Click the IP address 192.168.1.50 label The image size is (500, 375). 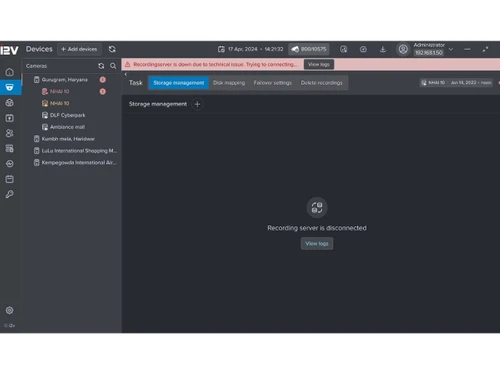pyautogui.click(x=429, y=53)
